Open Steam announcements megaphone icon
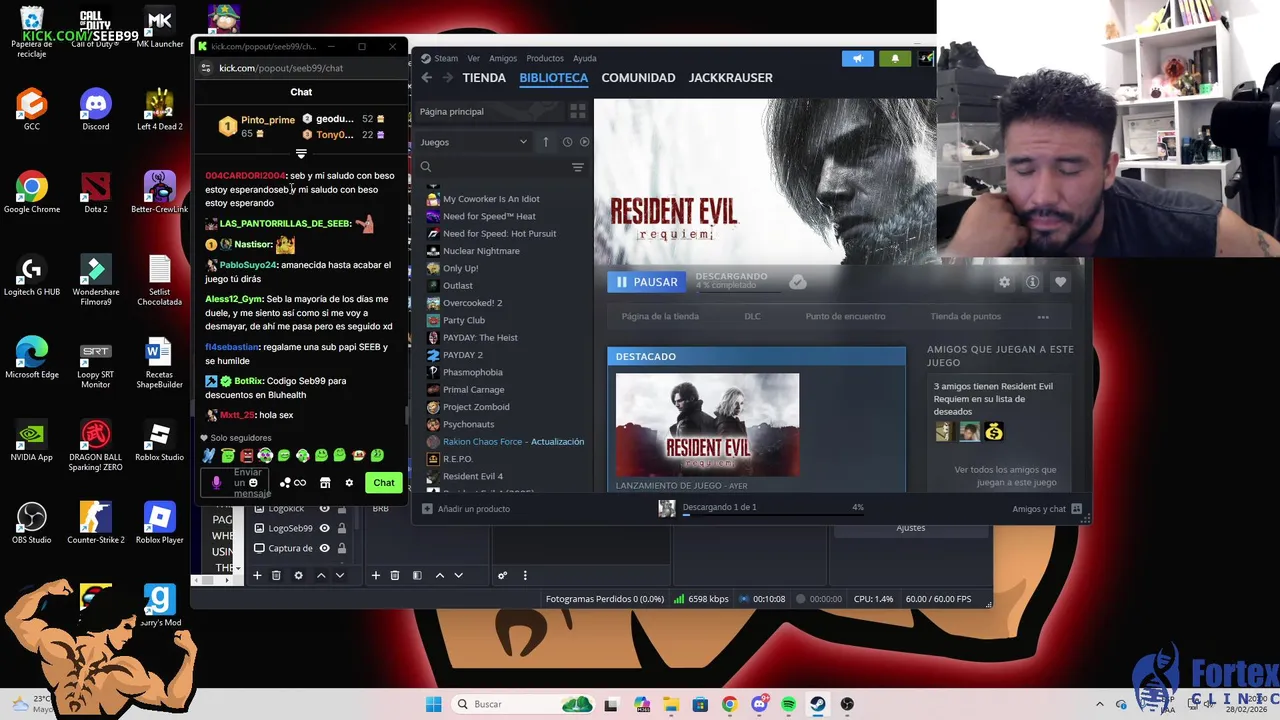The height and width of the screenshot is (720, 1280). point(858,58)
